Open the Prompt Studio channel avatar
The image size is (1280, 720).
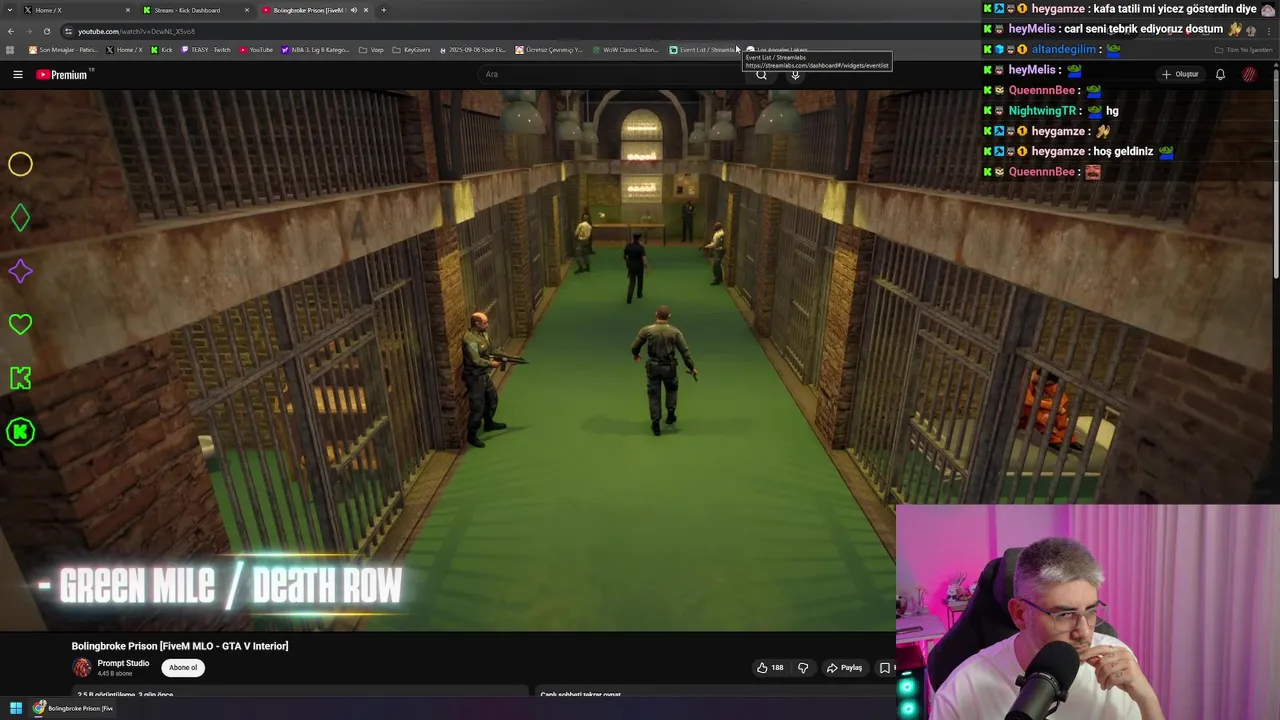[x=82, y=668]
